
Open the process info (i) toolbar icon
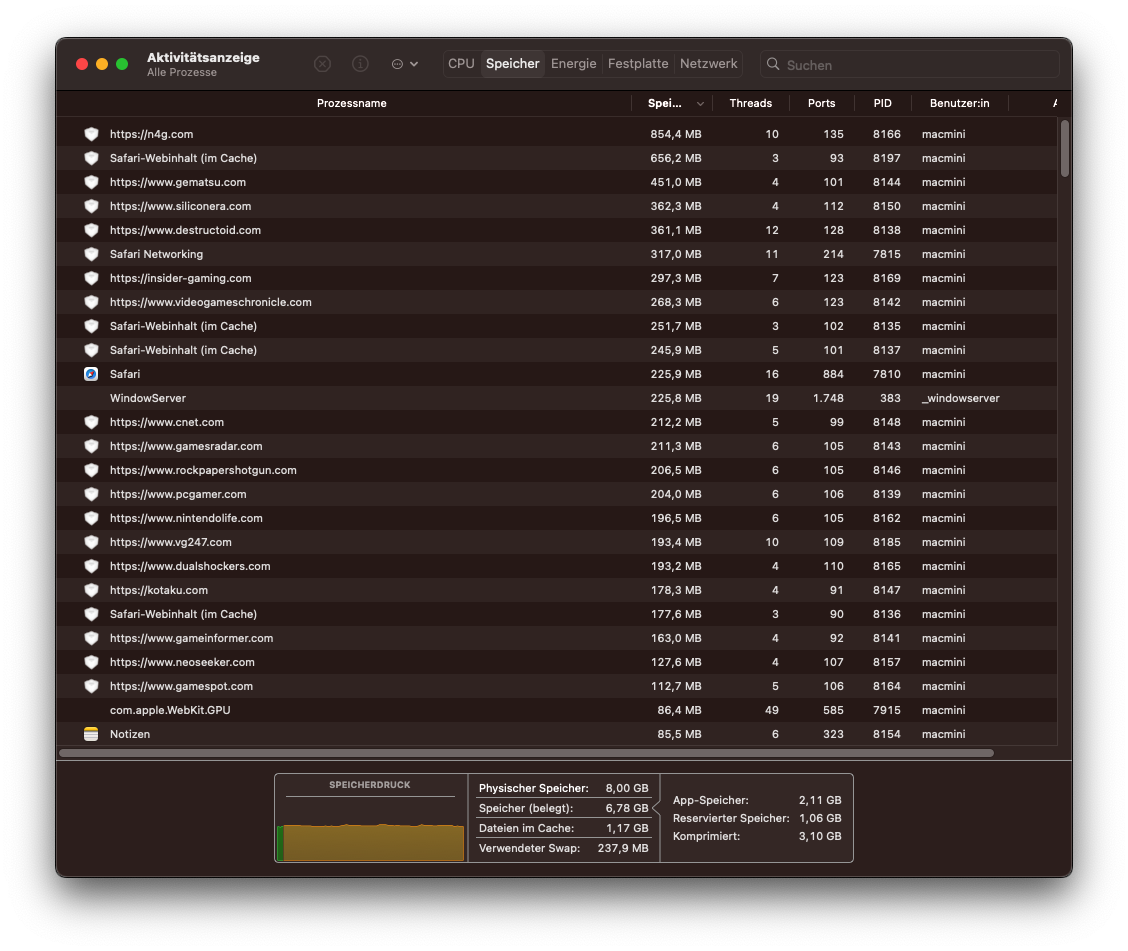pos(360,64)
